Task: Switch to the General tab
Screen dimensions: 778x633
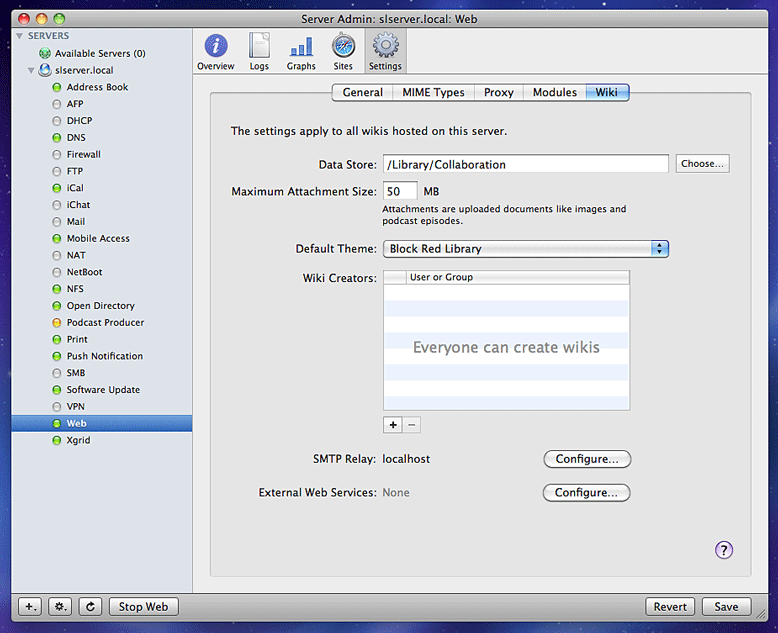Action: (x=363, y=92)
